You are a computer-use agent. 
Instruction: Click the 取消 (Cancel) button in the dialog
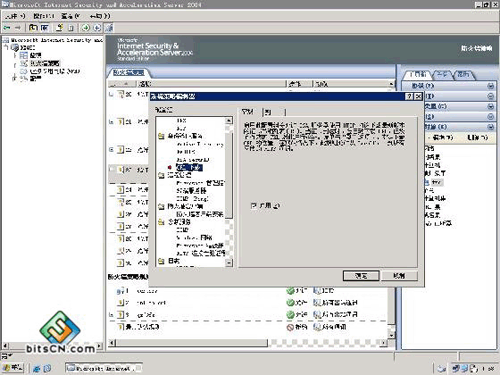coord(399,276)
